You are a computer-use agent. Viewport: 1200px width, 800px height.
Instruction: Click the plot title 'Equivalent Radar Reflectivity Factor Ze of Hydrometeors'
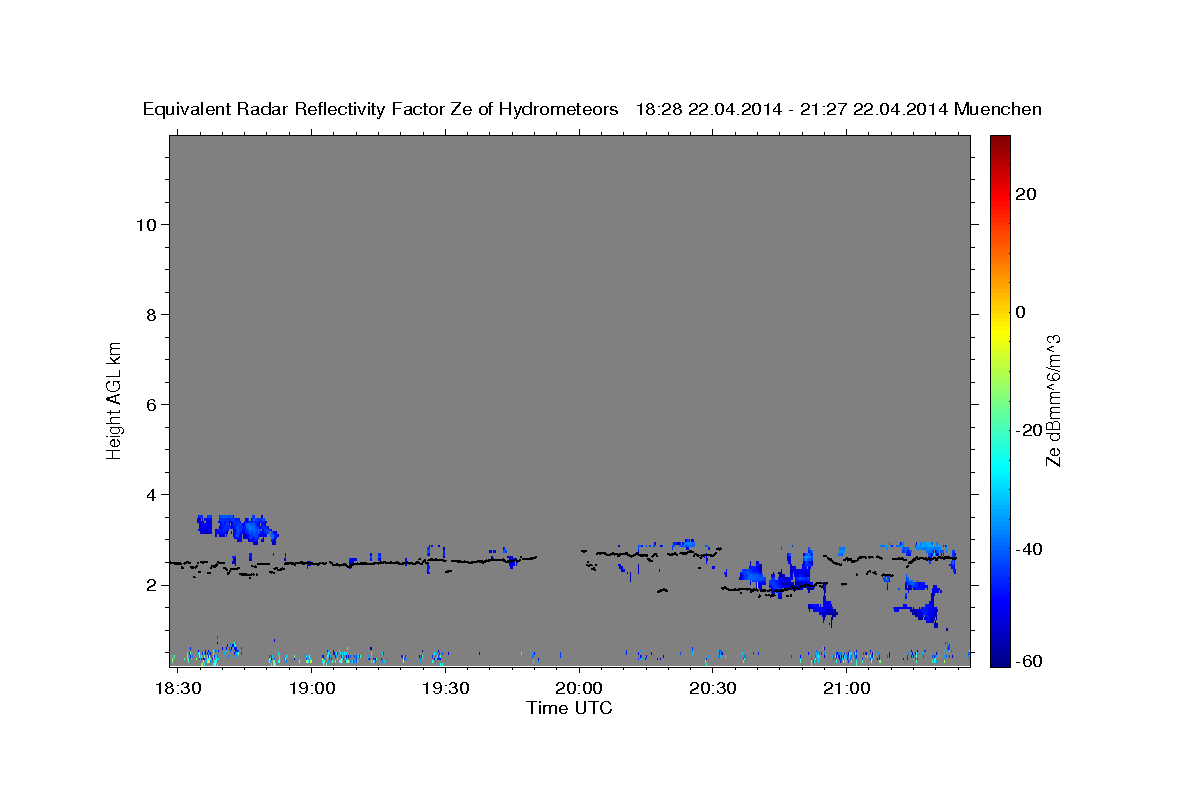tap(380, 110)
